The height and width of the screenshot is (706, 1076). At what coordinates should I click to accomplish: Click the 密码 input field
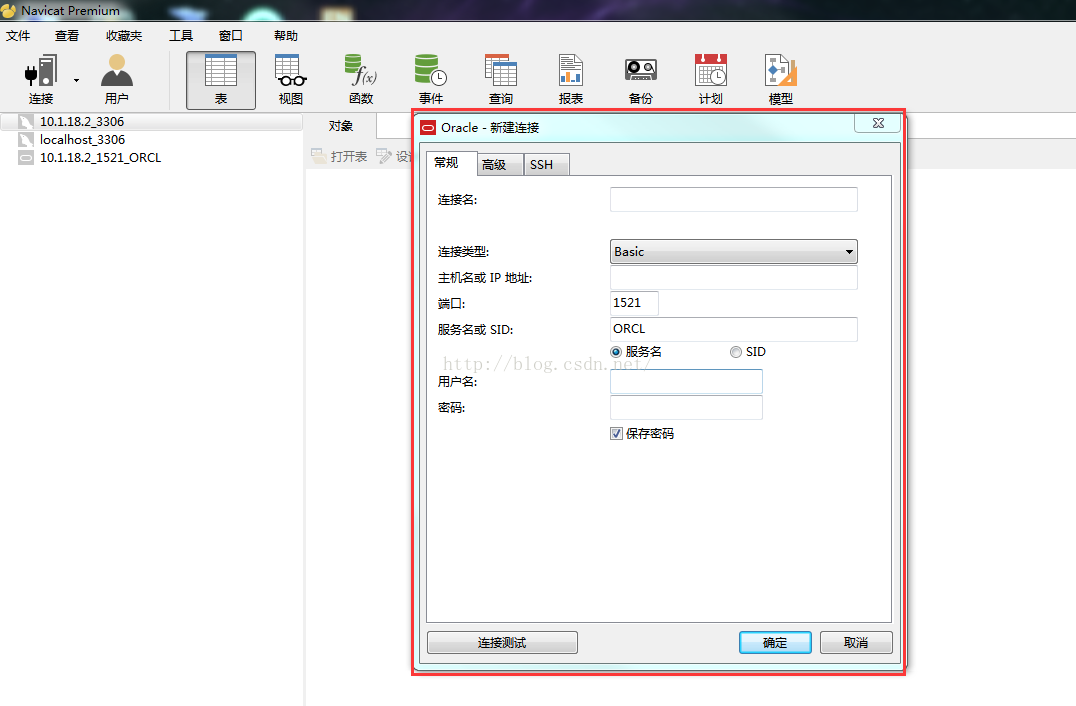pyautogui.click(x=686, y=408)
